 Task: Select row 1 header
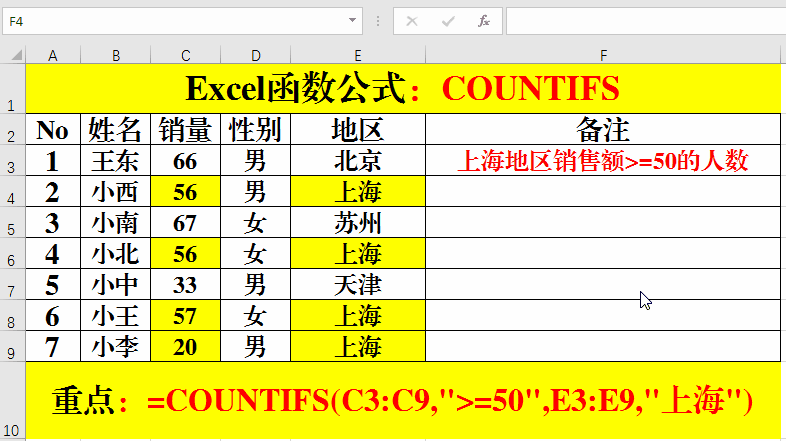pyautogui.click(x=13, y=89)
